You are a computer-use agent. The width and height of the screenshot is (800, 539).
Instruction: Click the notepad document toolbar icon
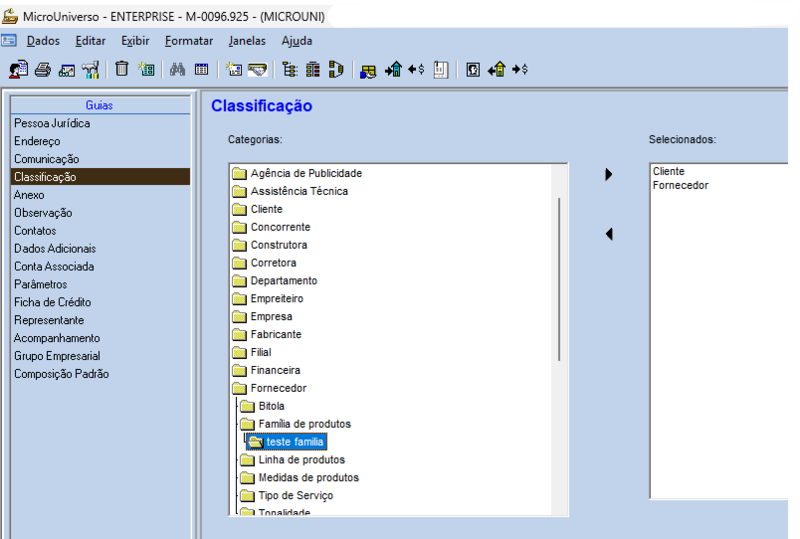click(441, 69)
